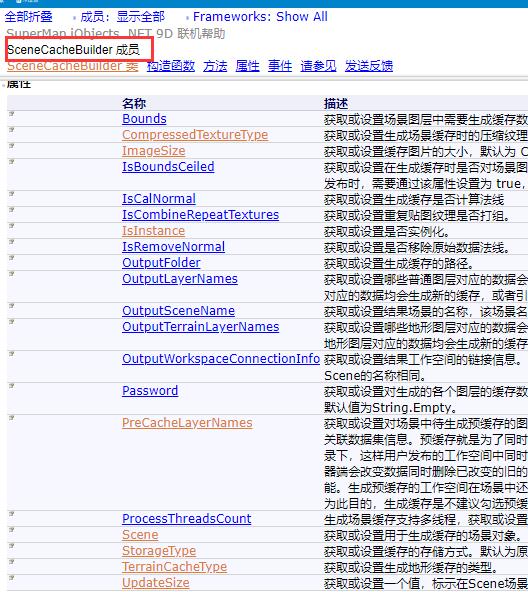
Task: Click the property icon beside CompressedTextureType
Action: 11,130
